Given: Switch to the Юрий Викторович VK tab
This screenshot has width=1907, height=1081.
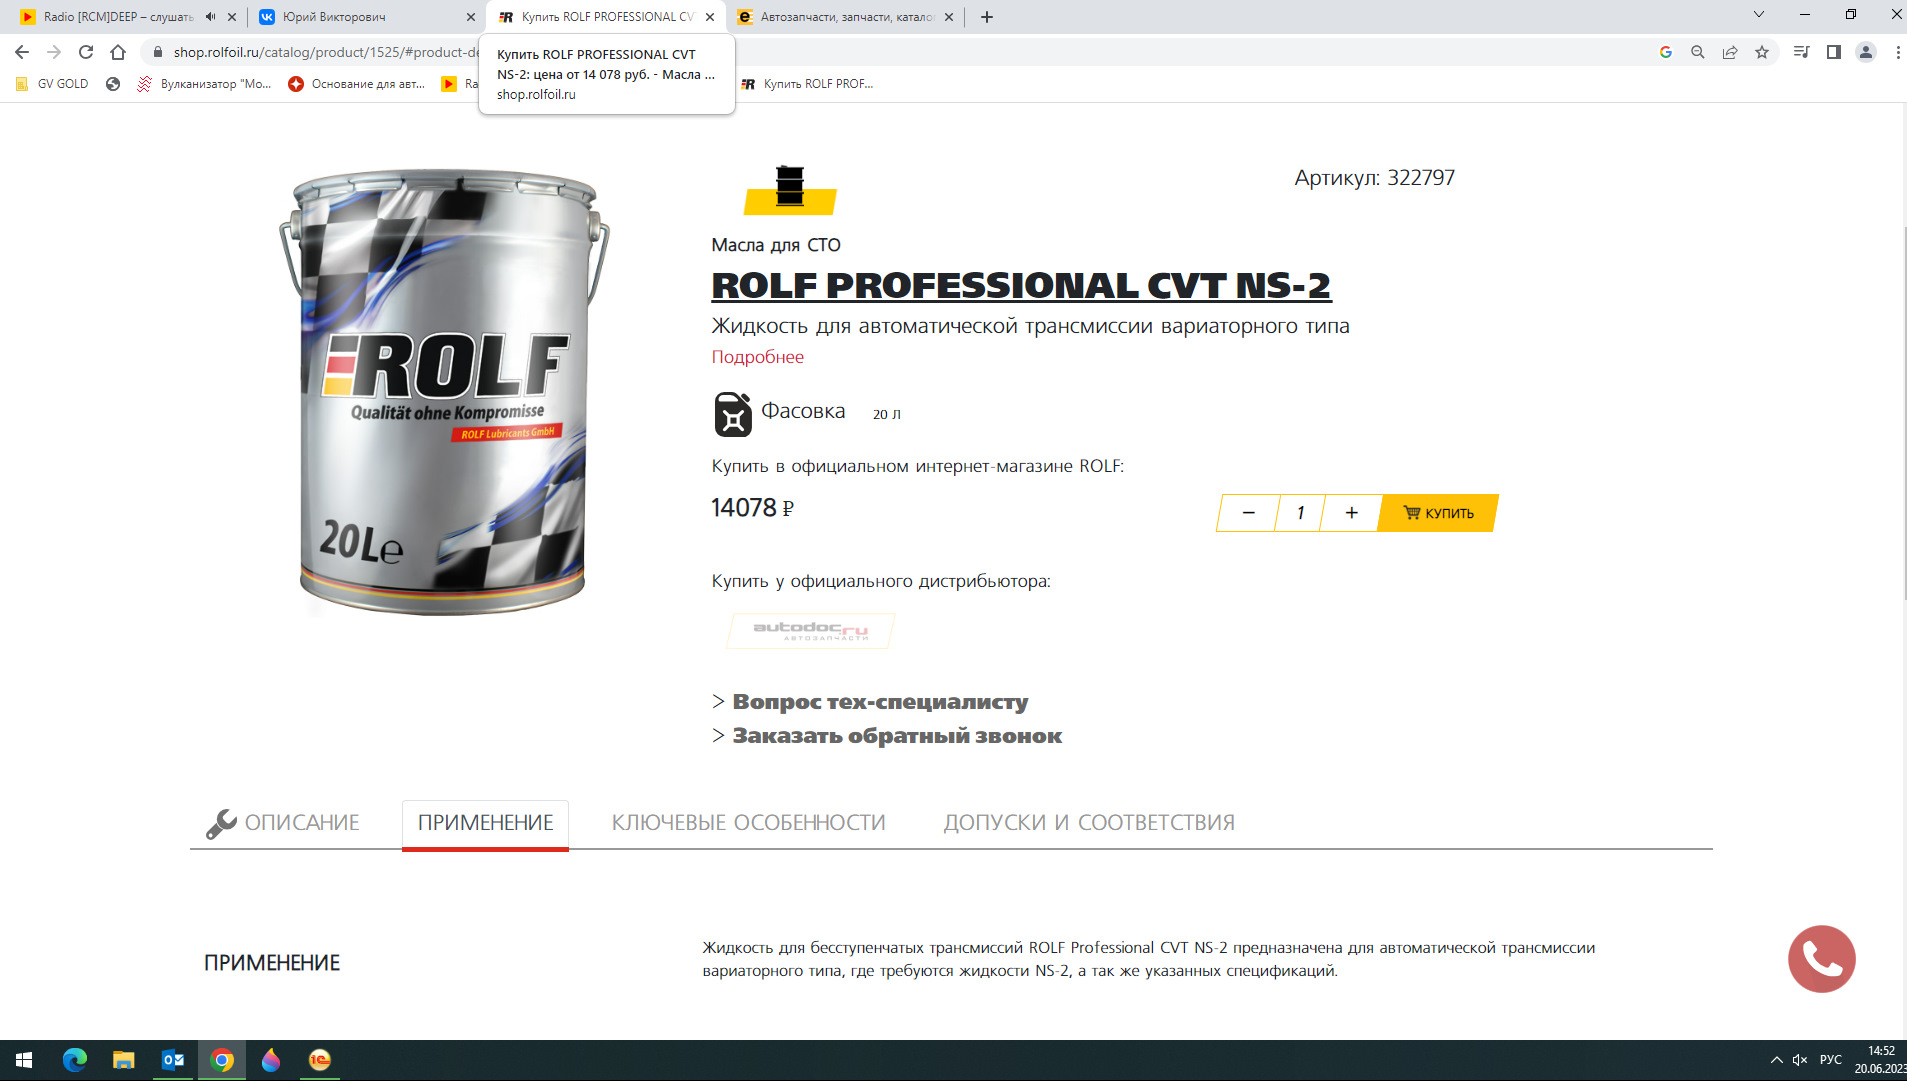Looking at the screenshot, I should [357, 17].
